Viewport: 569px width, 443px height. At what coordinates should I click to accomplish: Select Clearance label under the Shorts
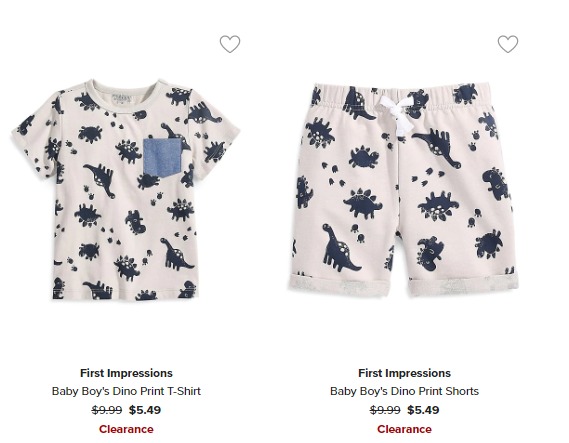click(404, 429)
